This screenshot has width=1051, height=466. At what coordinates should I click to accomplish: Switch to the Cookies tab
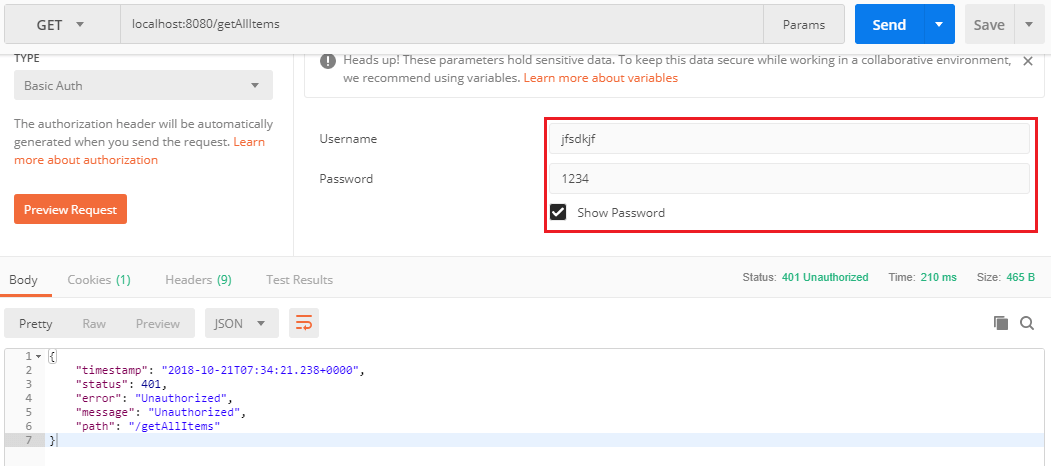98,280
